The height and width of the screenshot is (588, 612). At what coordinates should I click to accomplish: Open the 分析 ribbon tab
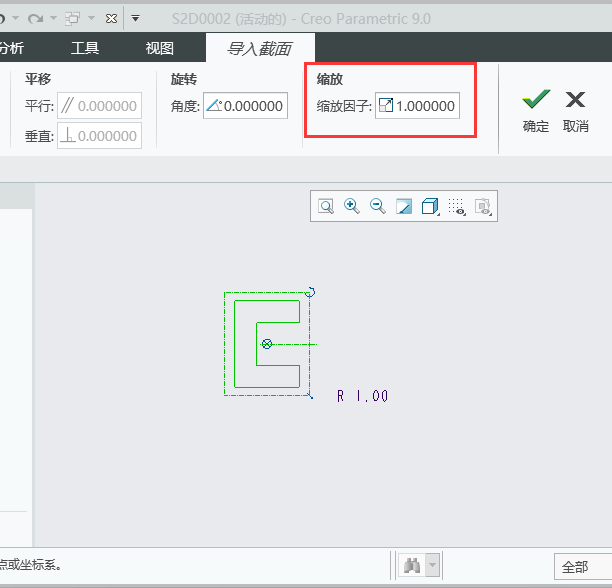pyautogui.click(x=12, y=48)
